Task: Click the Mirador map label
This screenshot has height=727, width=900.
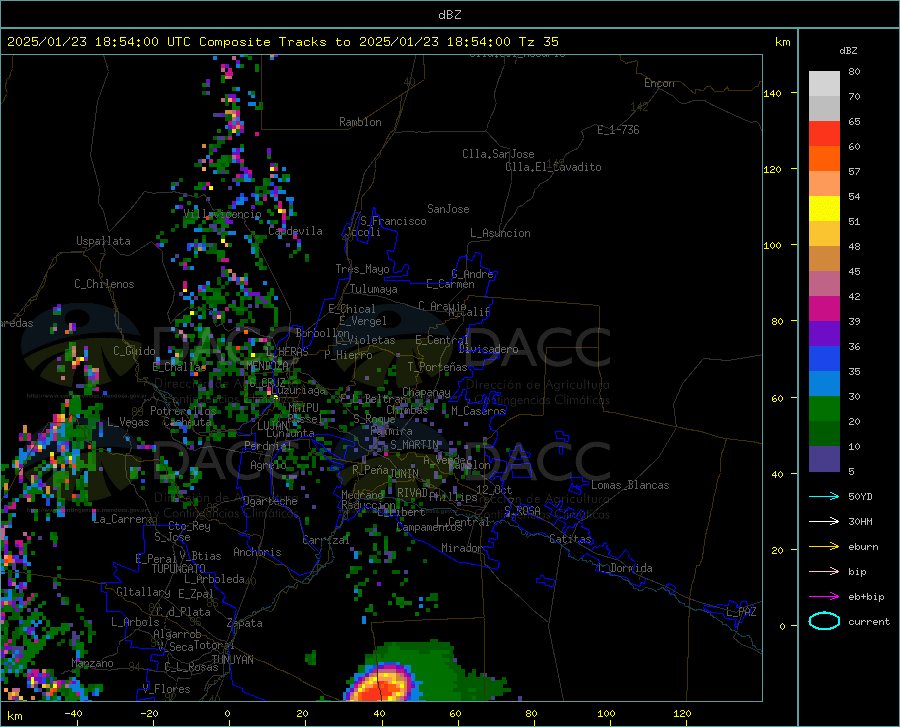Action: click(461, 548)
